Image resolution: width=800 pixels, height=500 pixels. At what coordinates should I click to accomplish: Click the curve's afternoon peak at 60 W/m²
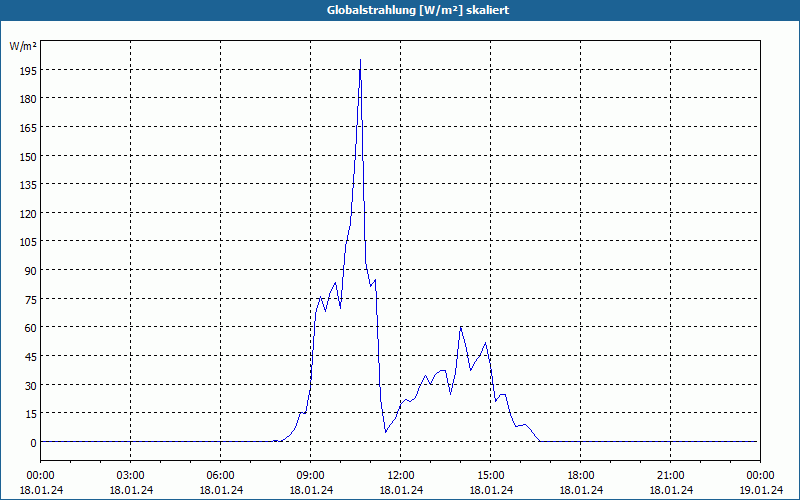461,327
